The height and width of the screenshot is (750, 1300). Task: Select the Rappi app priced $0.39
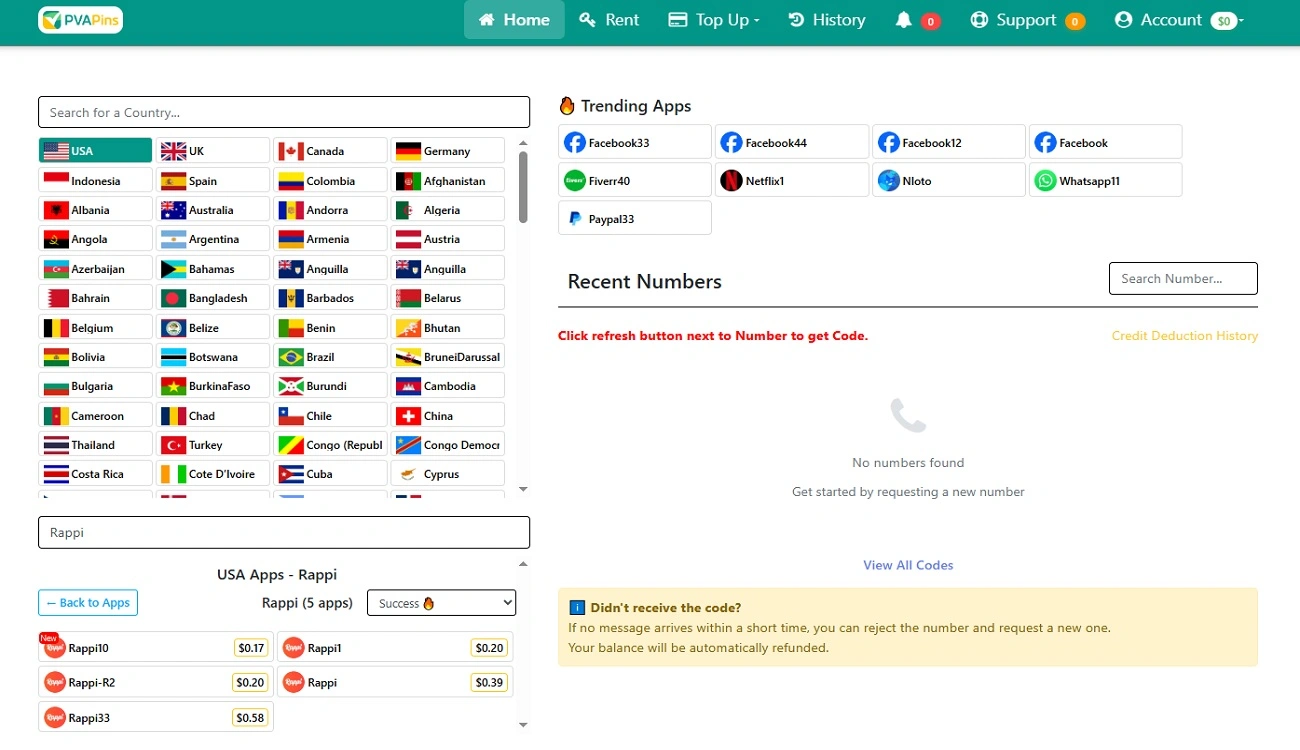pyautogui.click(x=395, y=682)
